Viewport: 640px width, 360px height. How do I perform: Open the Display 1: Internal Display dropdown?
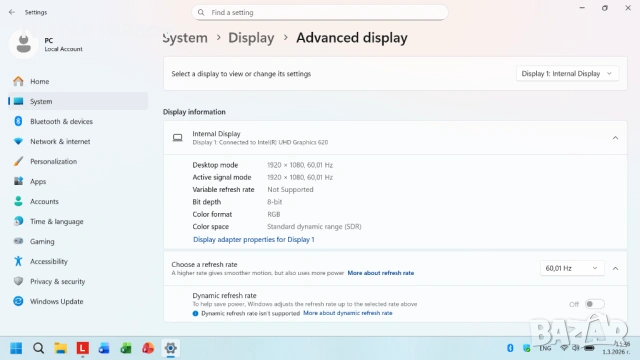click(567, 73)
